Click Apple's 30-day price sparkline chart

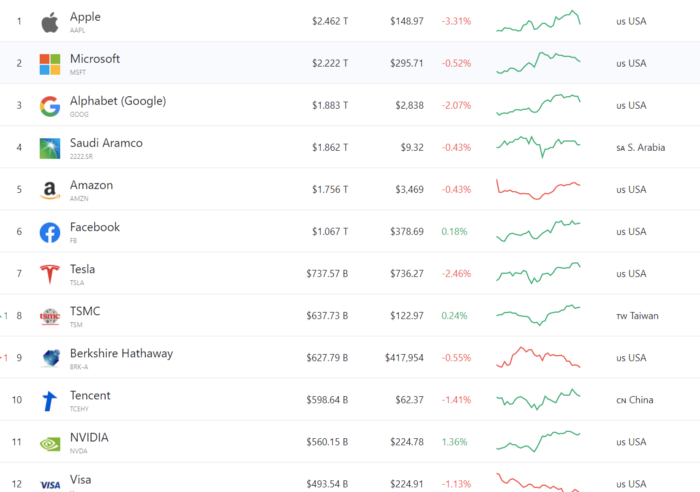click(538, 21)
